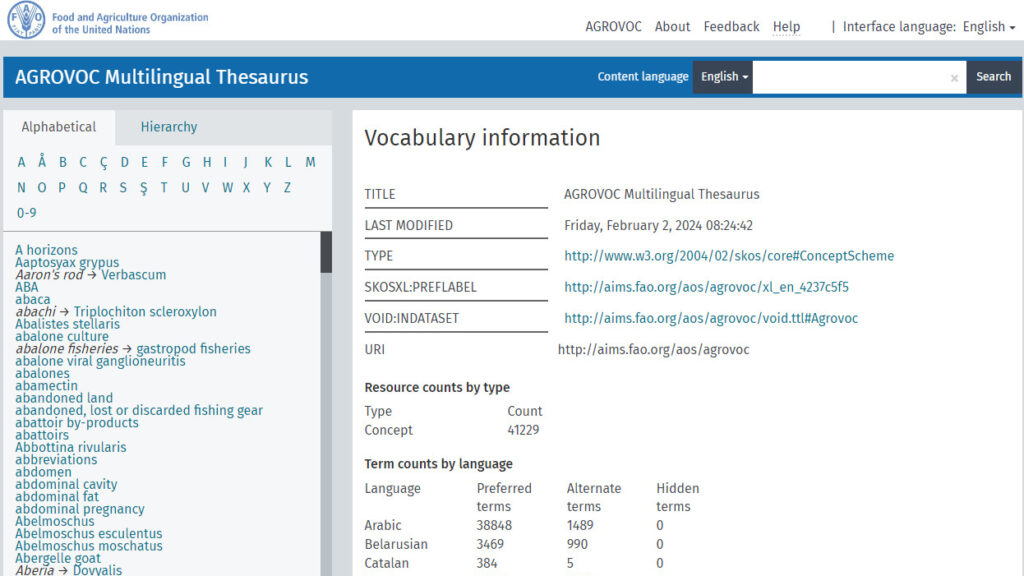This screenshot has height=576, width=1024.
Task: Open the 'abalone culture' concept
Action: tap(62, 337)
